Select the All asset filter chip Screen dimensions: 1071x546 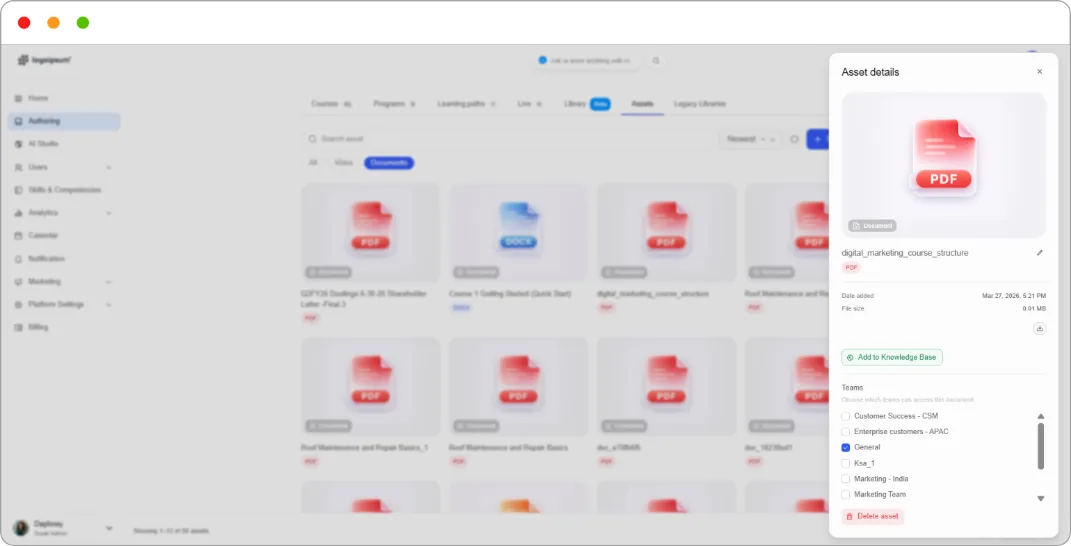pyautogui.click(x=313, y=163)
